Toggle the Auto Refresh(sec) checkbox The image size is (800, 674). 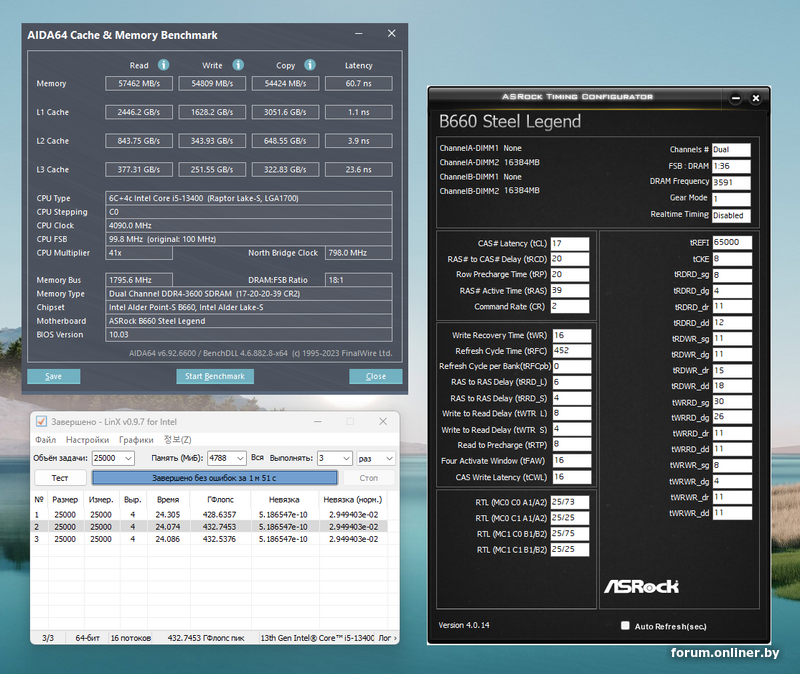point(625,626)
